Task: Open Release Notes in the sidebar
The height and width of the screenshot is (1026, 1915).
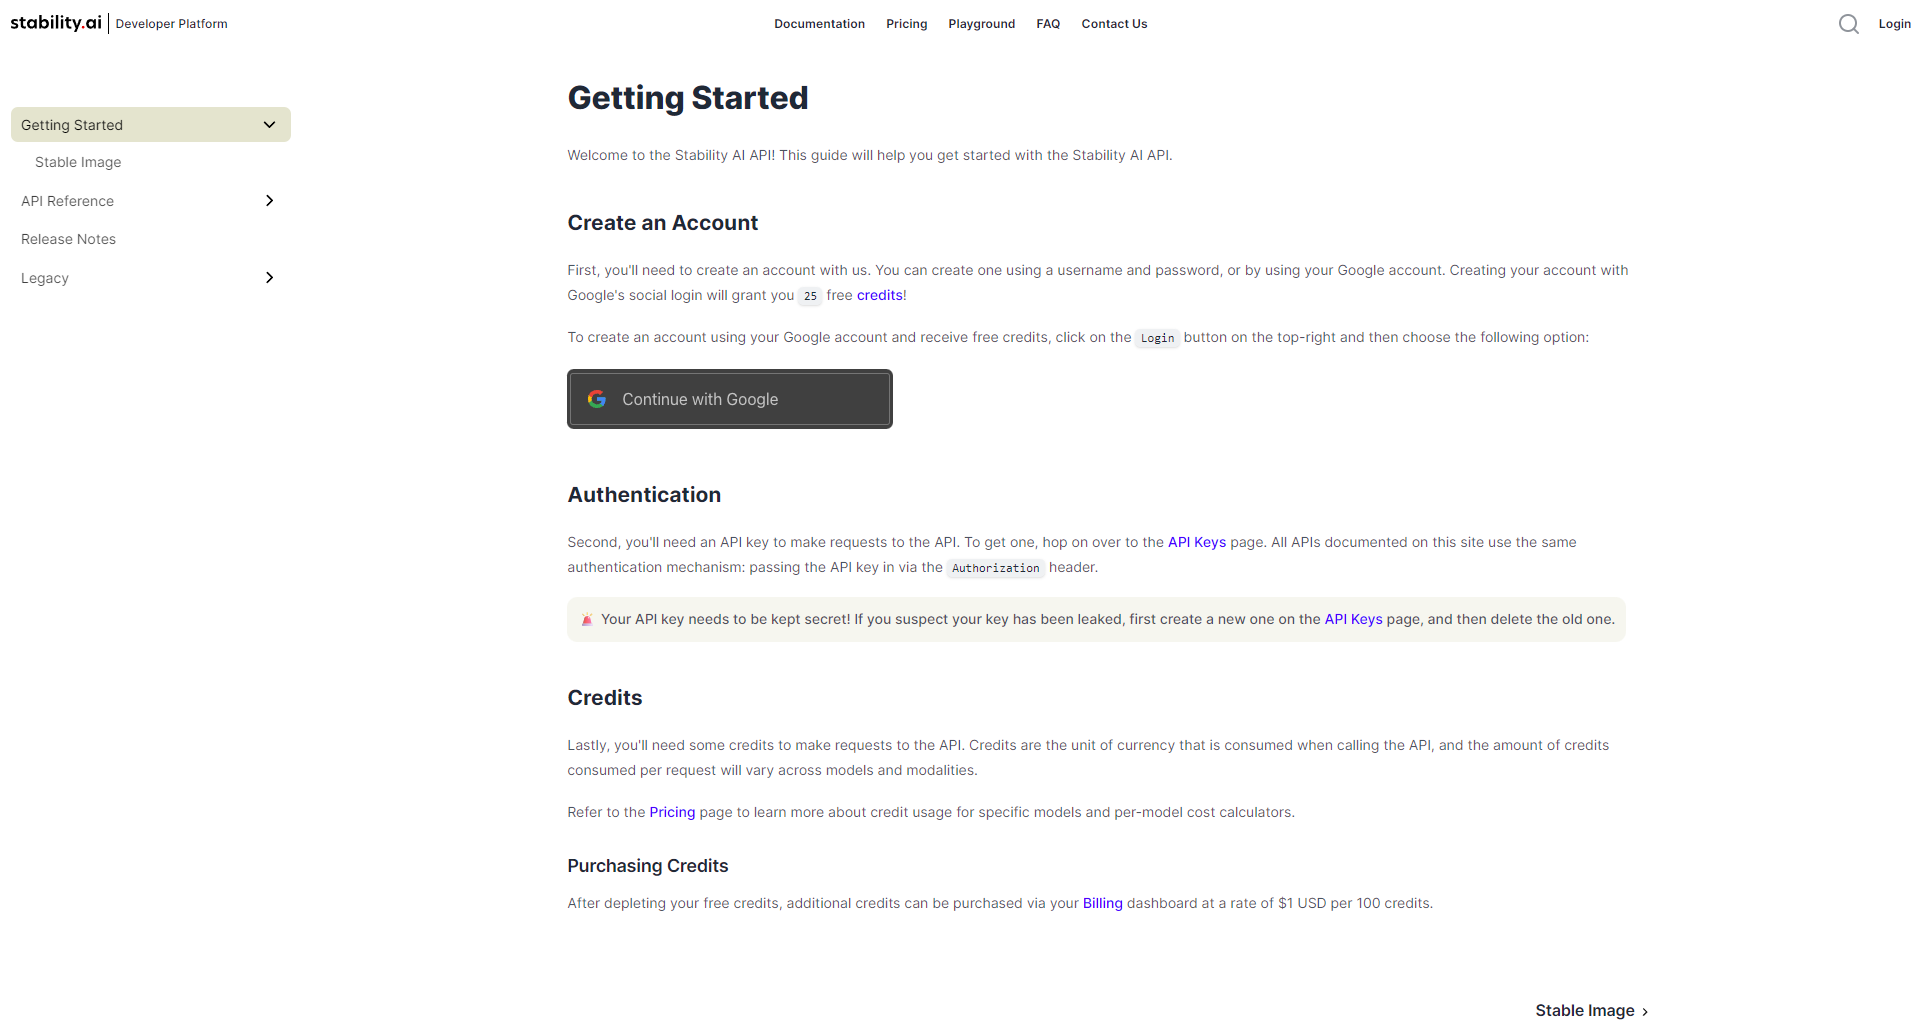Action: tap(68, 239)
